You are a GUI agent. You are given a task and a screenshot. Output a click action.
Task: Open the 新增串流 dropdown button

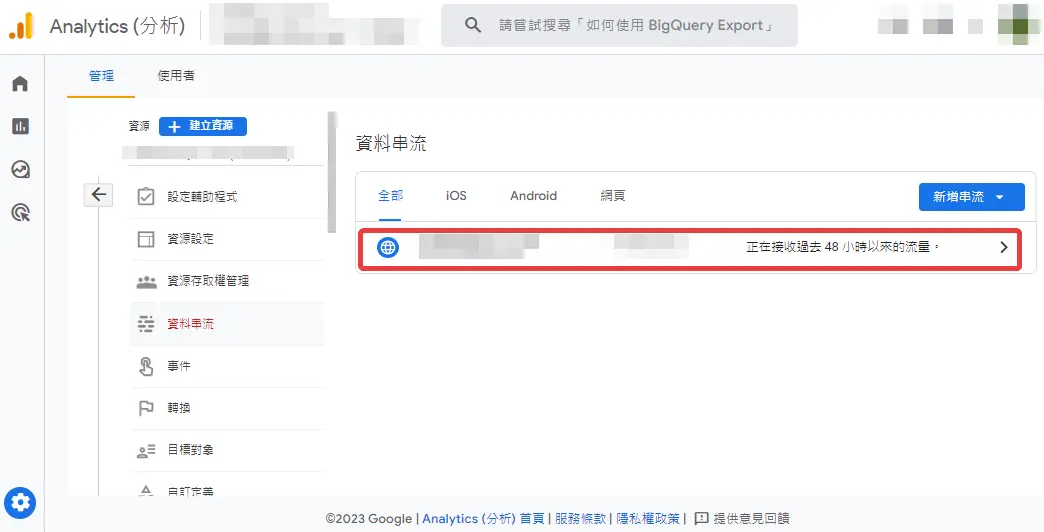[x=971, y=197]
